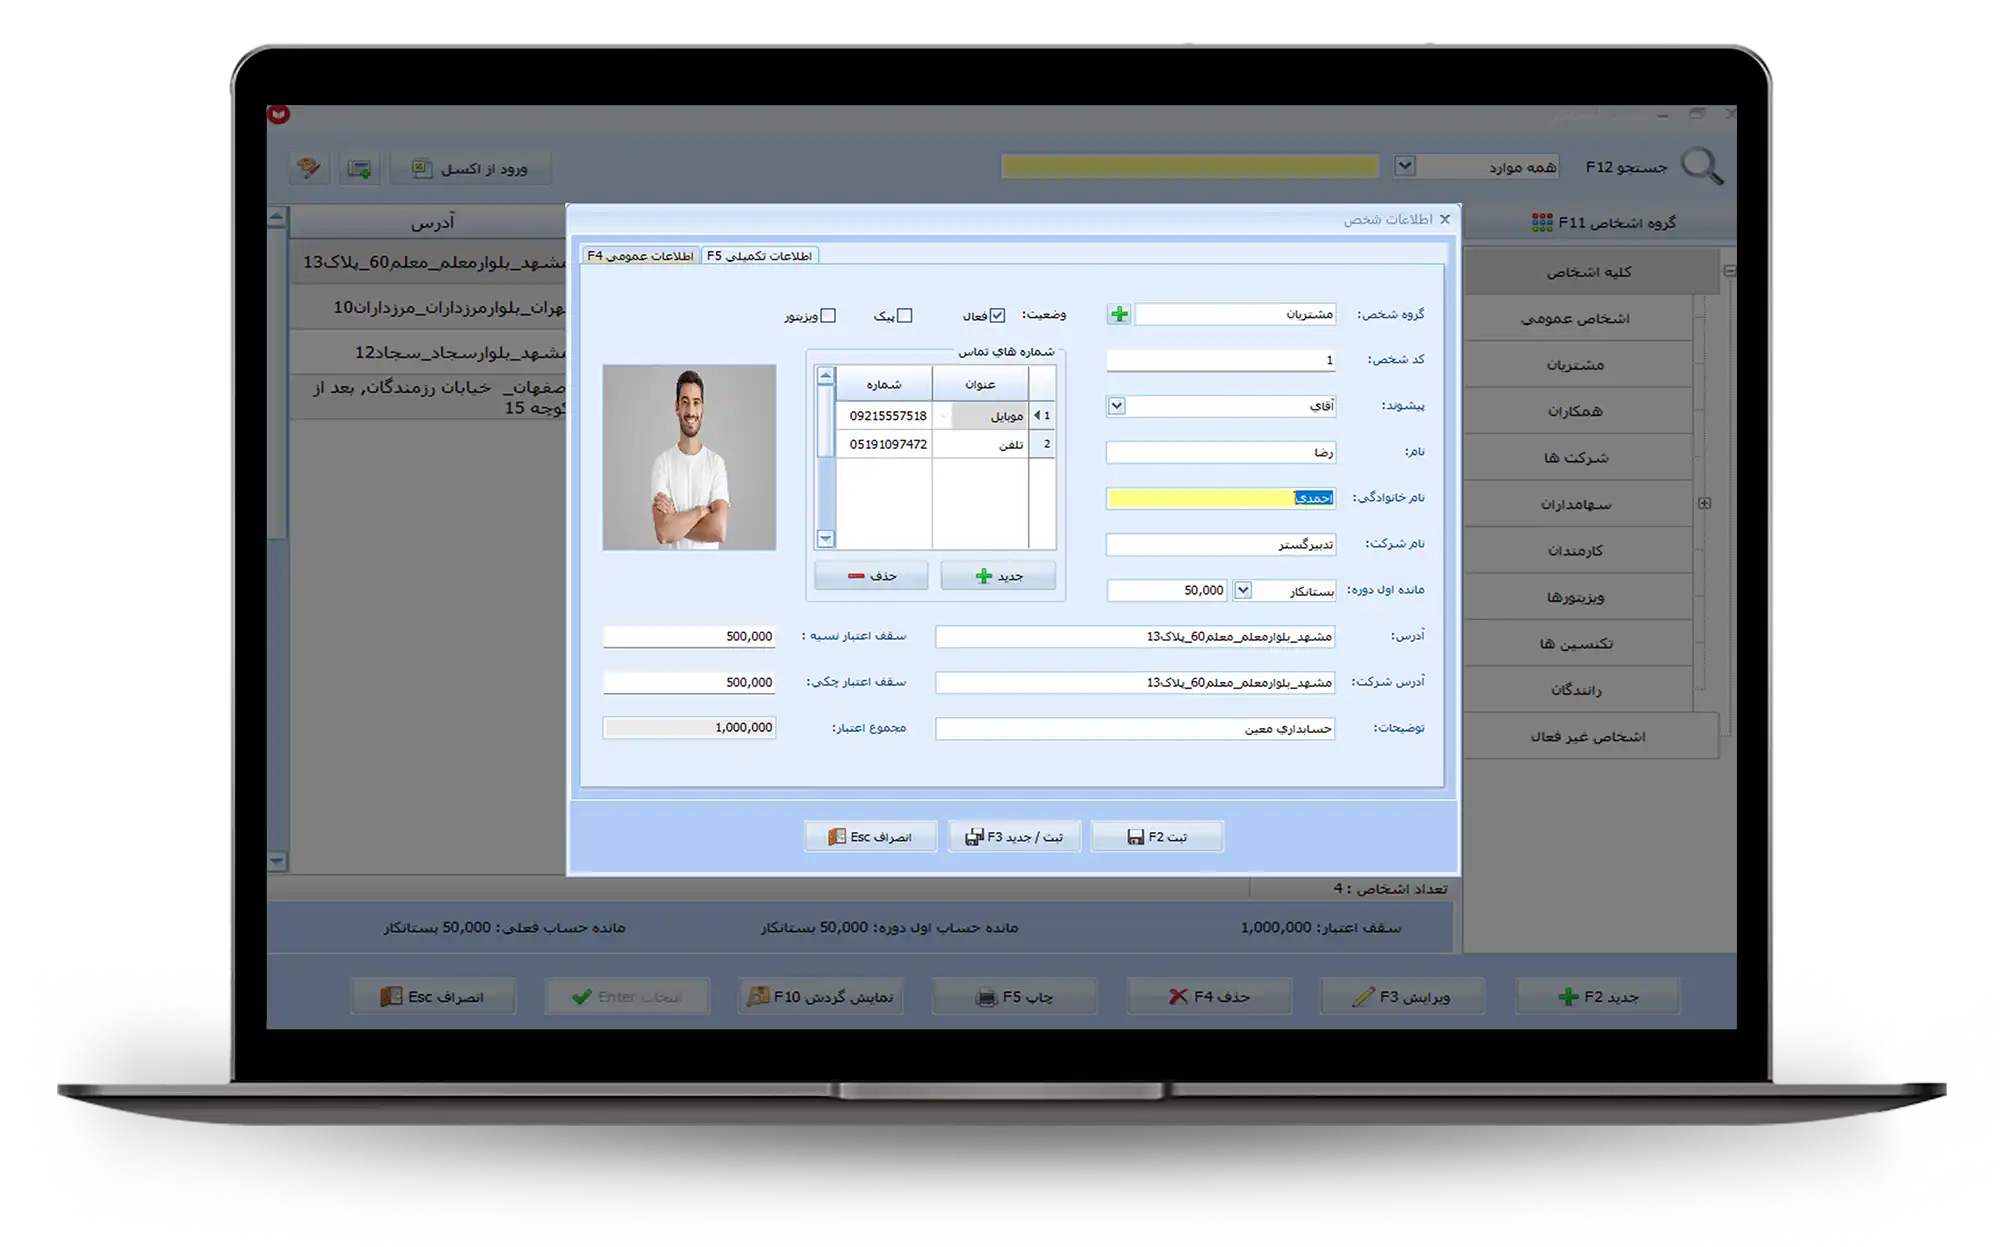The height and width of the screenshot is (1247, 2000).
Task: Click the Import from Excel button
Action: tap(471, 168)
